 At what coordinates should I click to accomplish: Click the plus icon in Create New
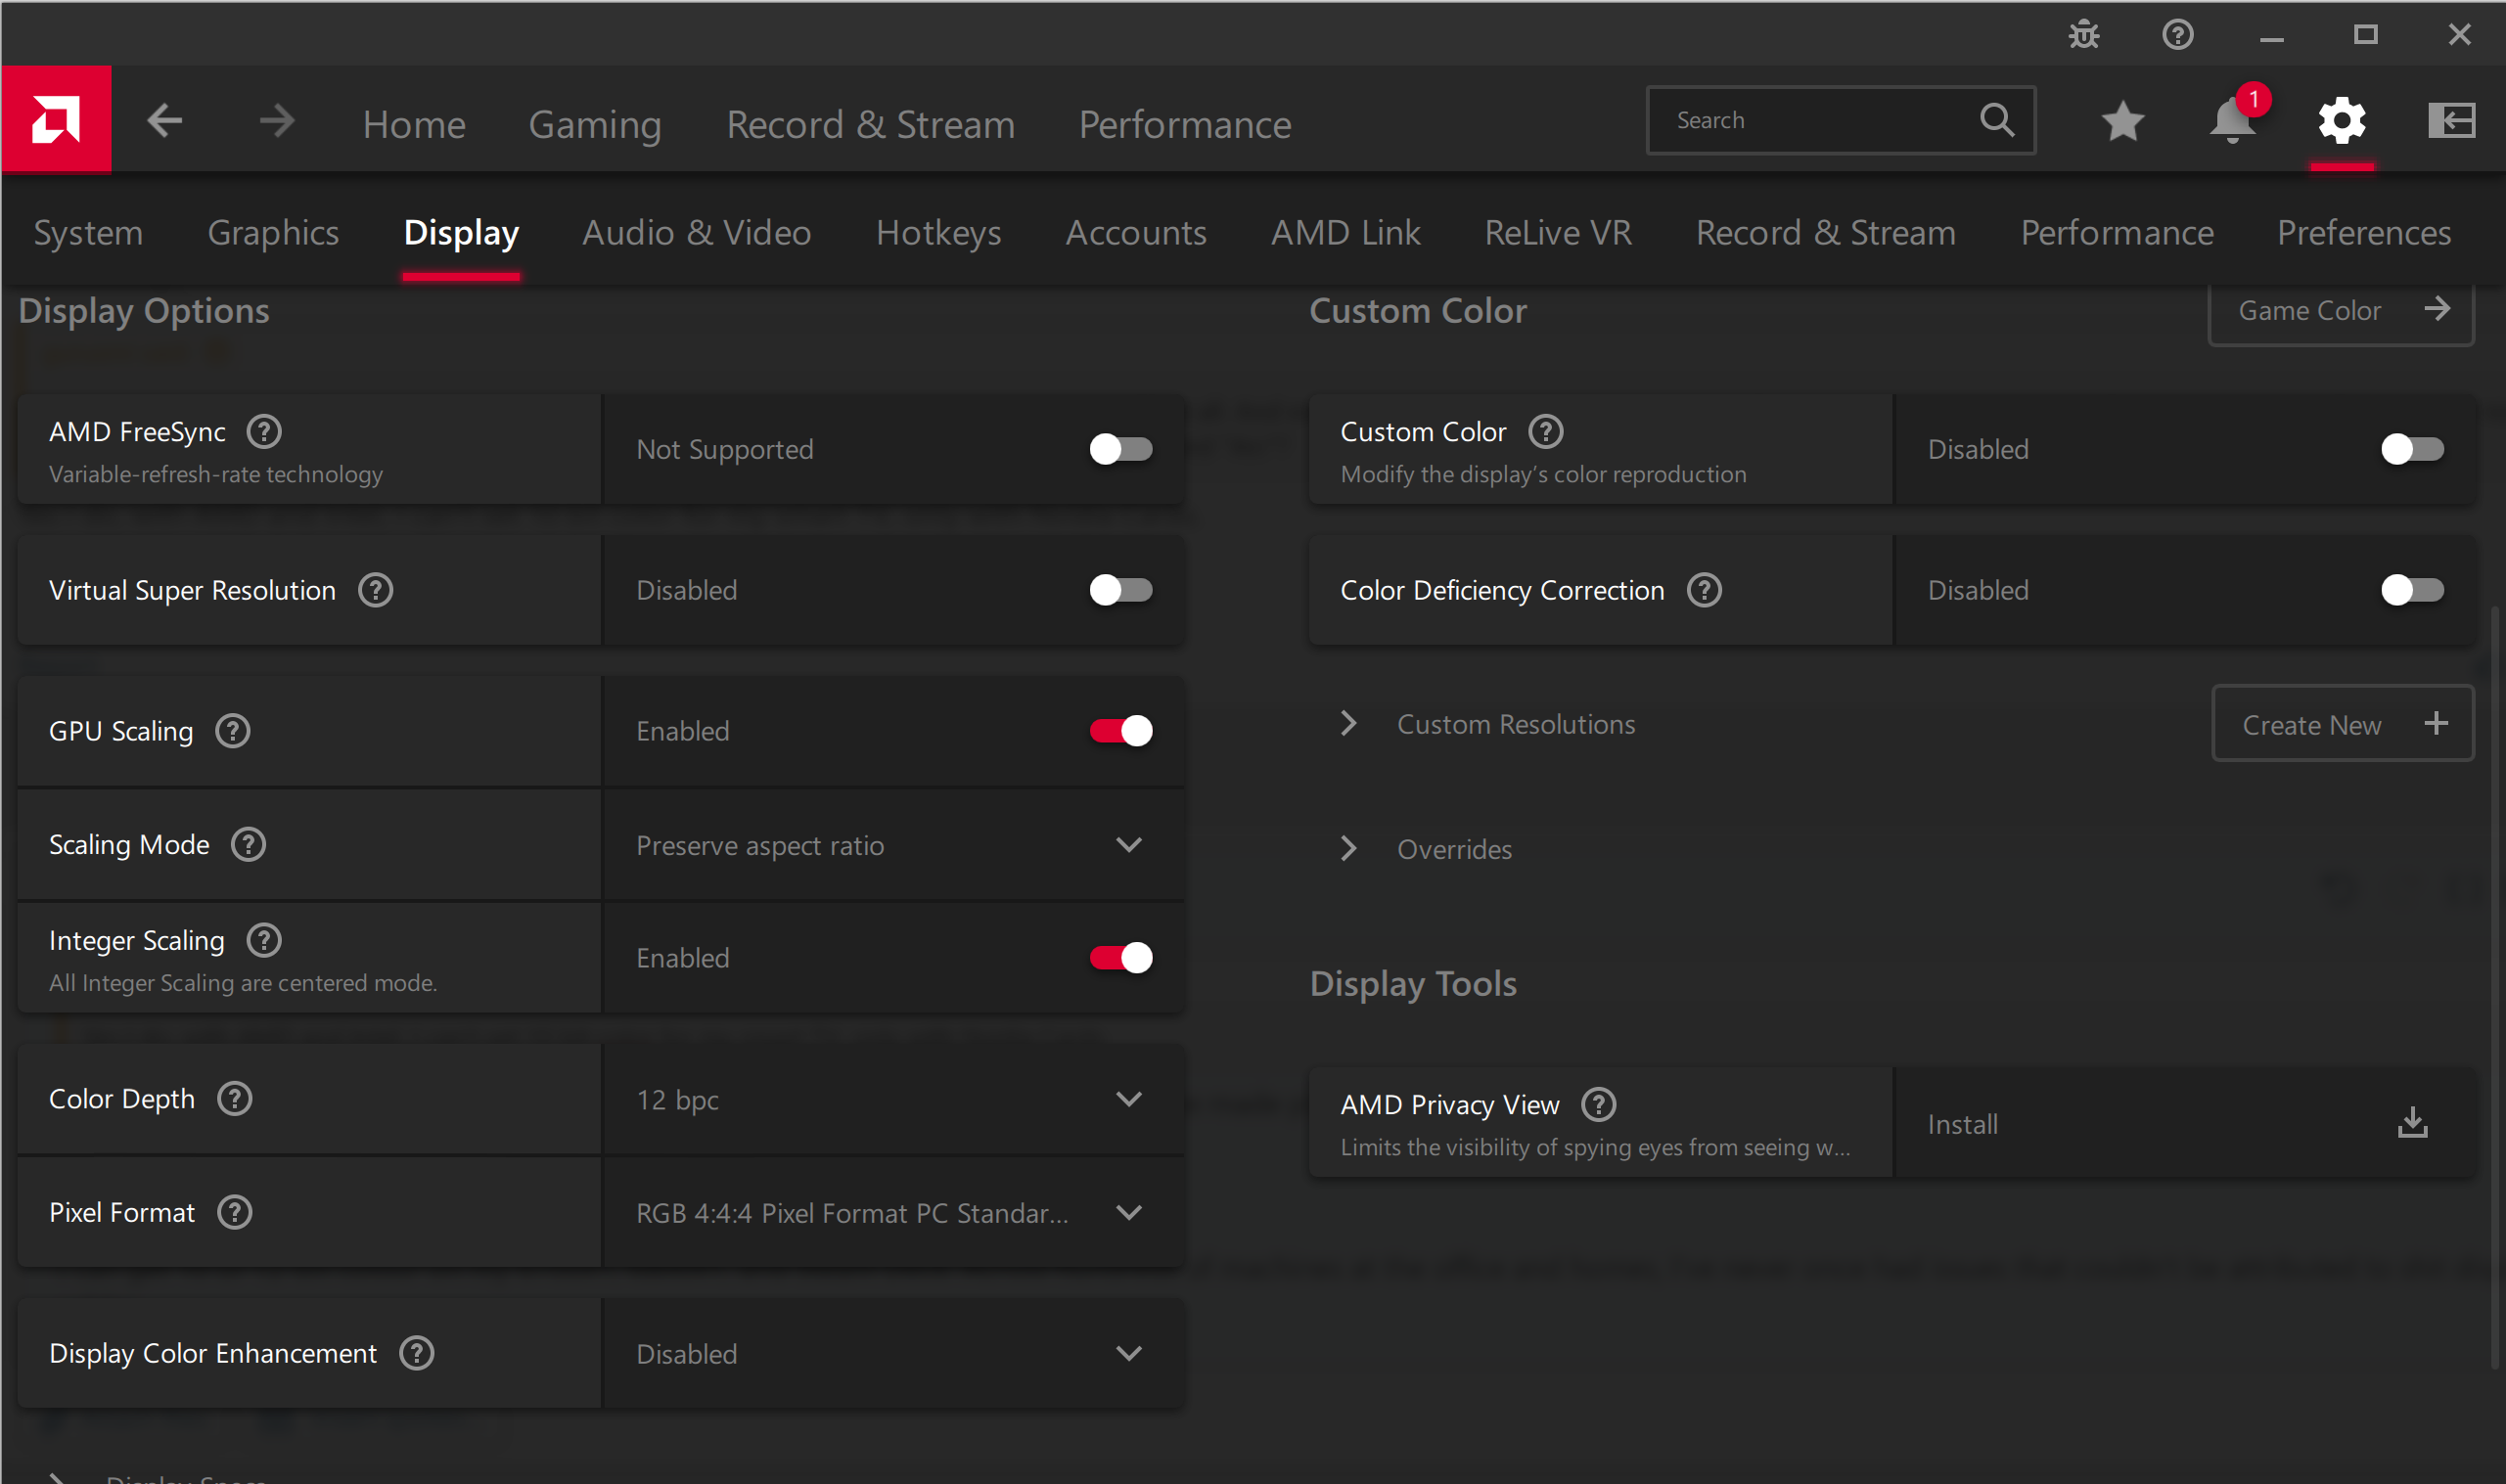tap(2436, 723)
